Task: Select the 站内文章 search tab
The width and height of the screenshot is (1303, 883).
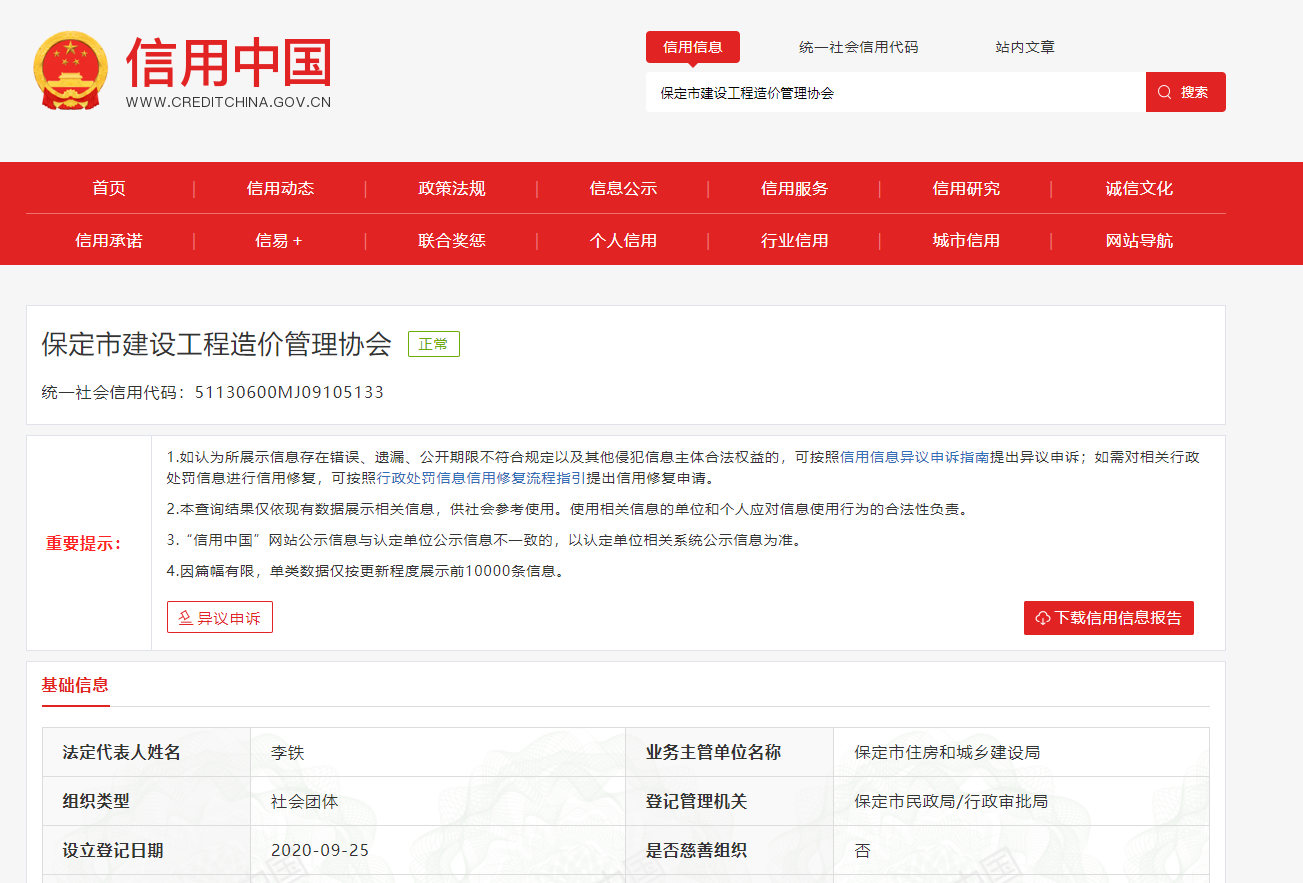Action: [1025, 47]
